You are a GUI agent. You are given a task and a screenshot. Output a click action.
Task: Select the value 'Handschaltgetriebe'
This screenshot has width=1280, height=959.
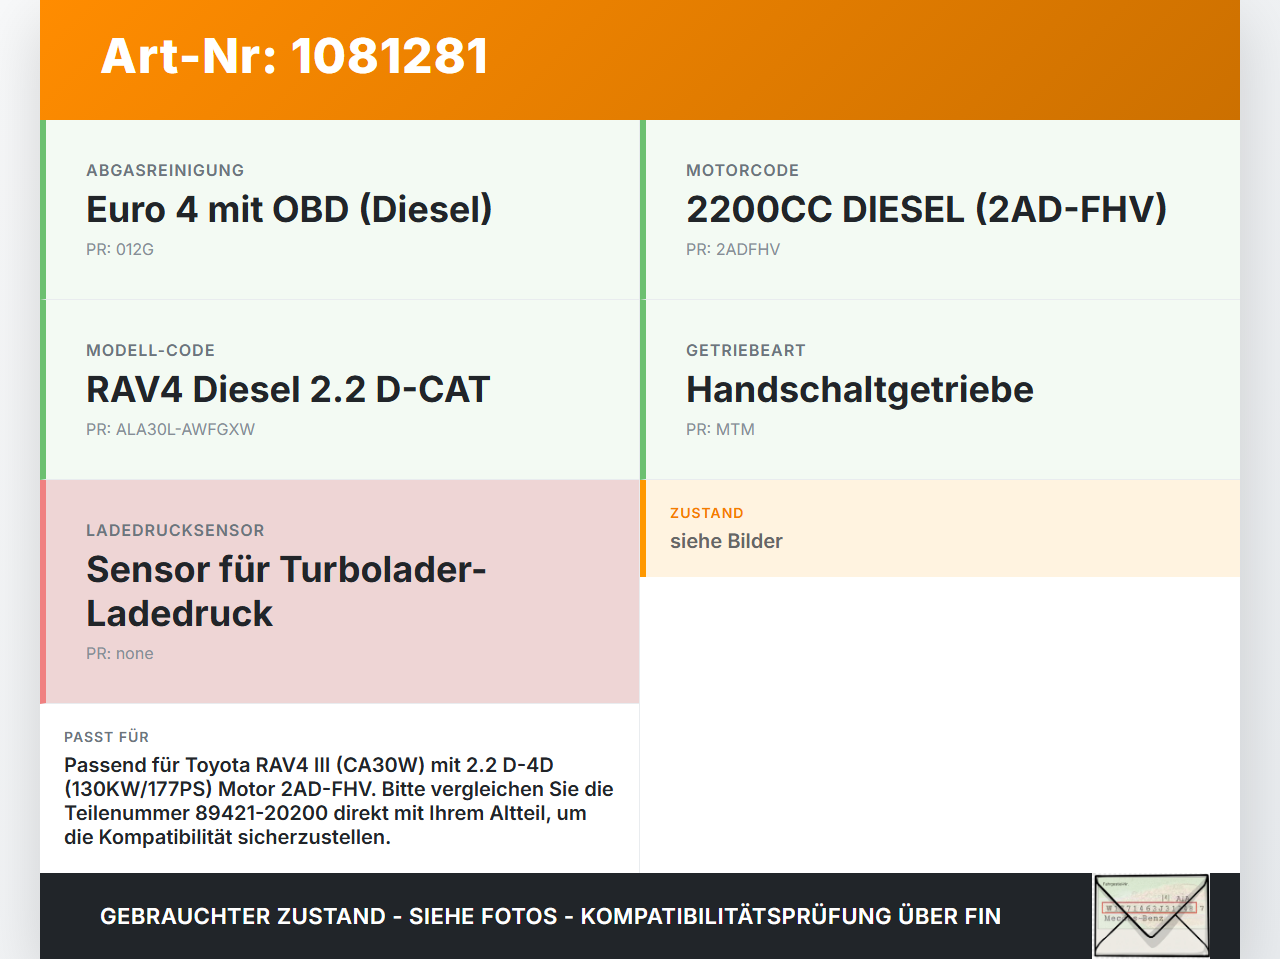point(860,389)
